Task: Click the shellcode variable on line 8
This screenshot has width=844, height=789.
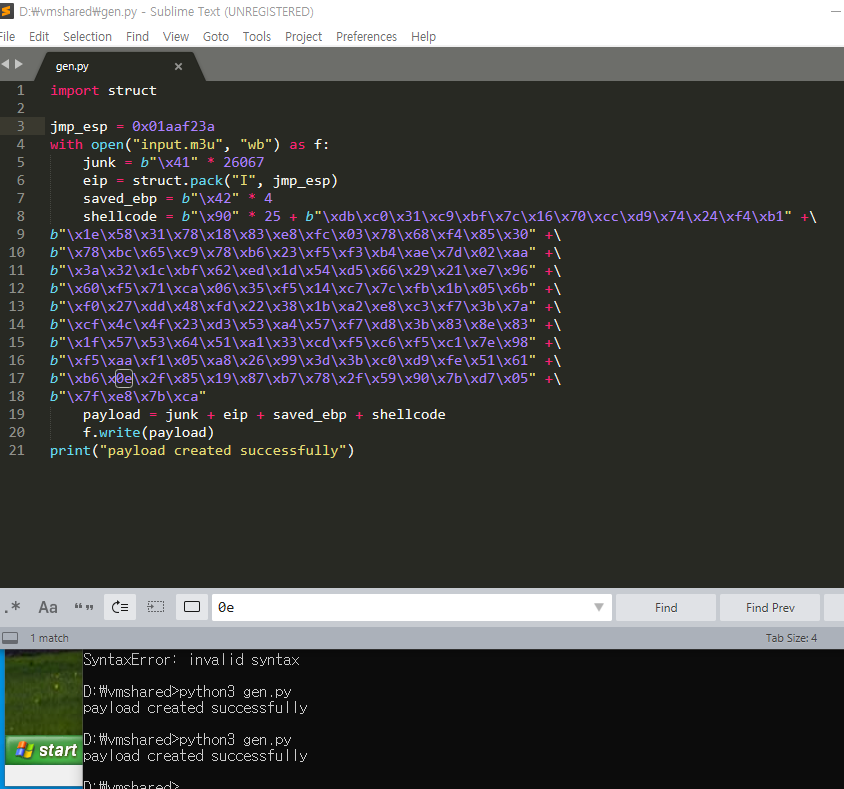Action: 120,217
